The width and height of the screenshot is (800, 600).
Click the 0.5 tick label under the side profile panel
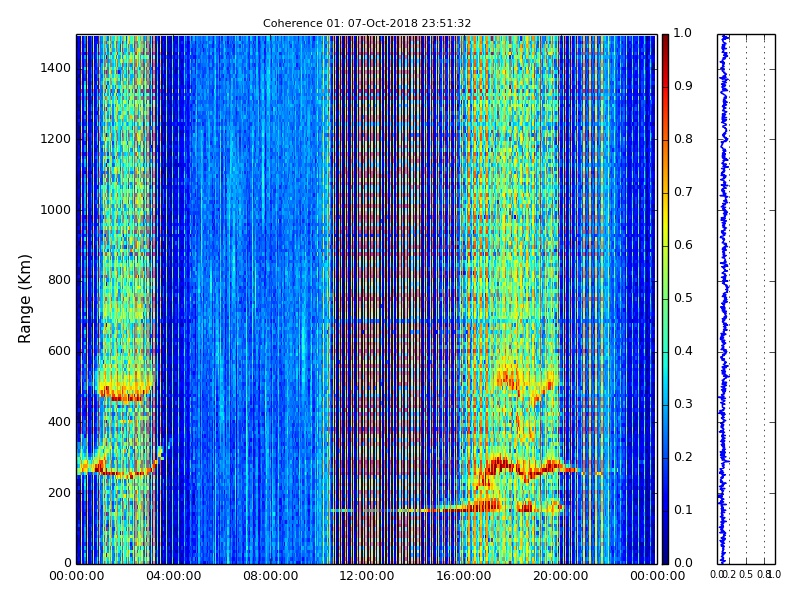tap(746, 575)
